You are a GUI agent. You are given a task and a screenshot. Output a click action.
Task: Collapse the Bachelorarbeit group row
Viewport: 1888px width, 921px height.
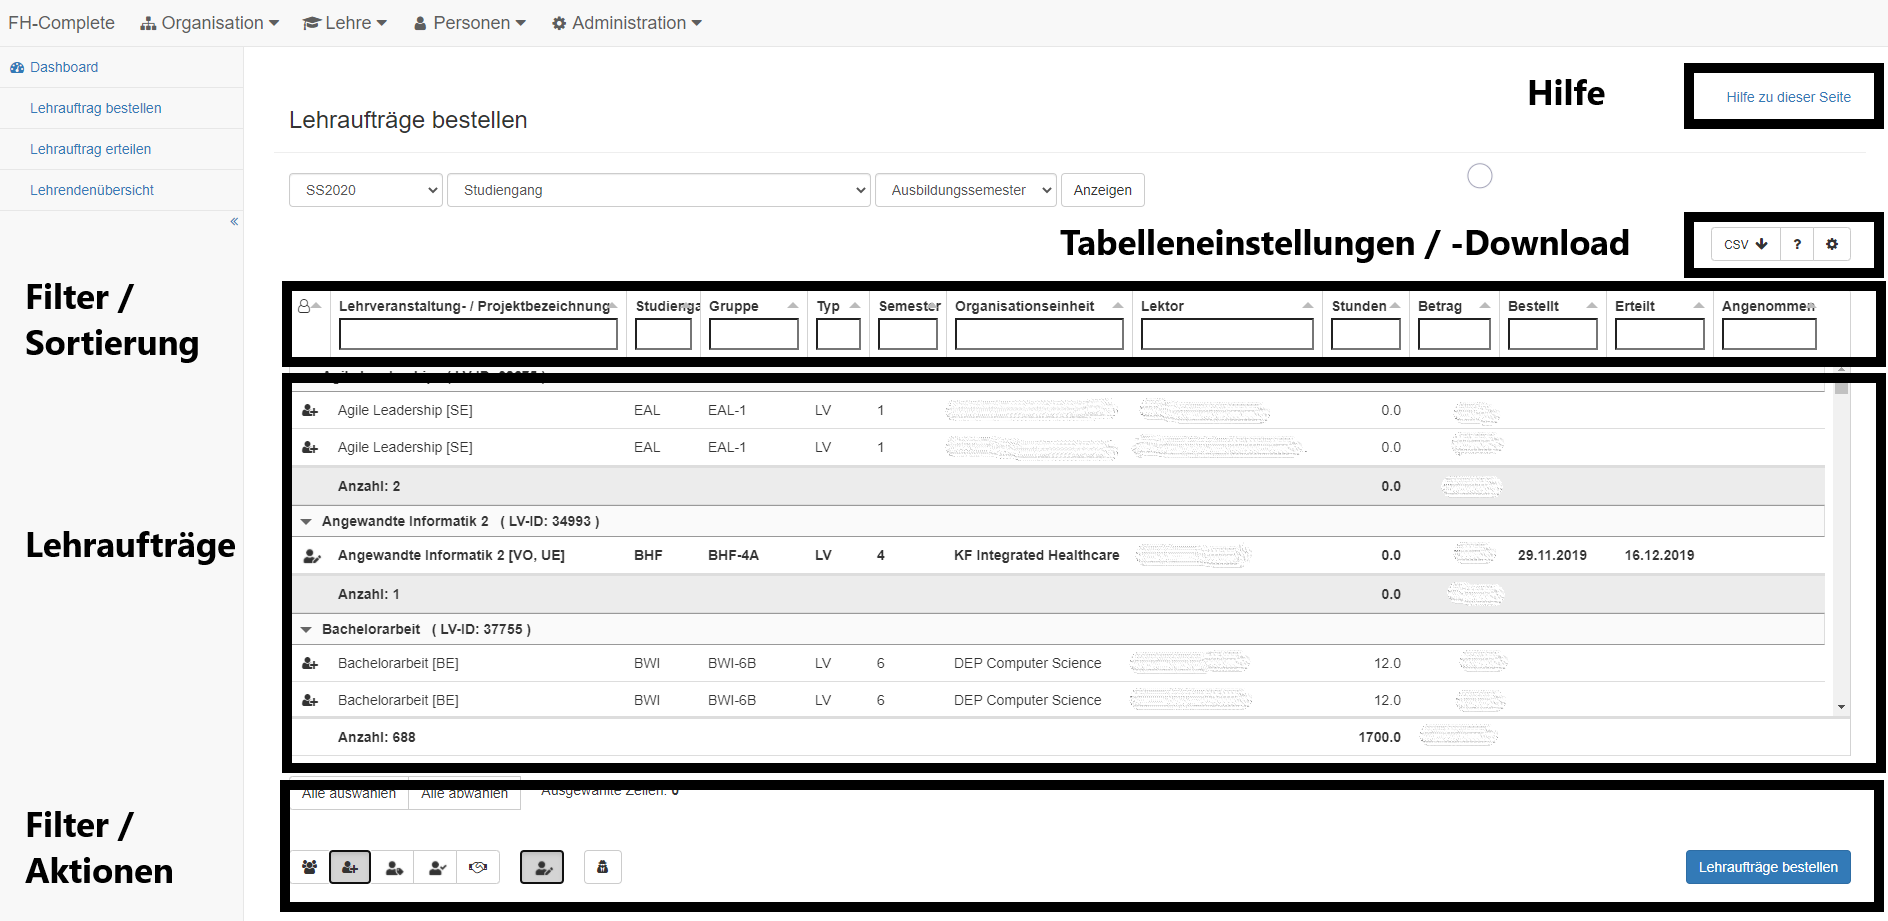(306, 629)
